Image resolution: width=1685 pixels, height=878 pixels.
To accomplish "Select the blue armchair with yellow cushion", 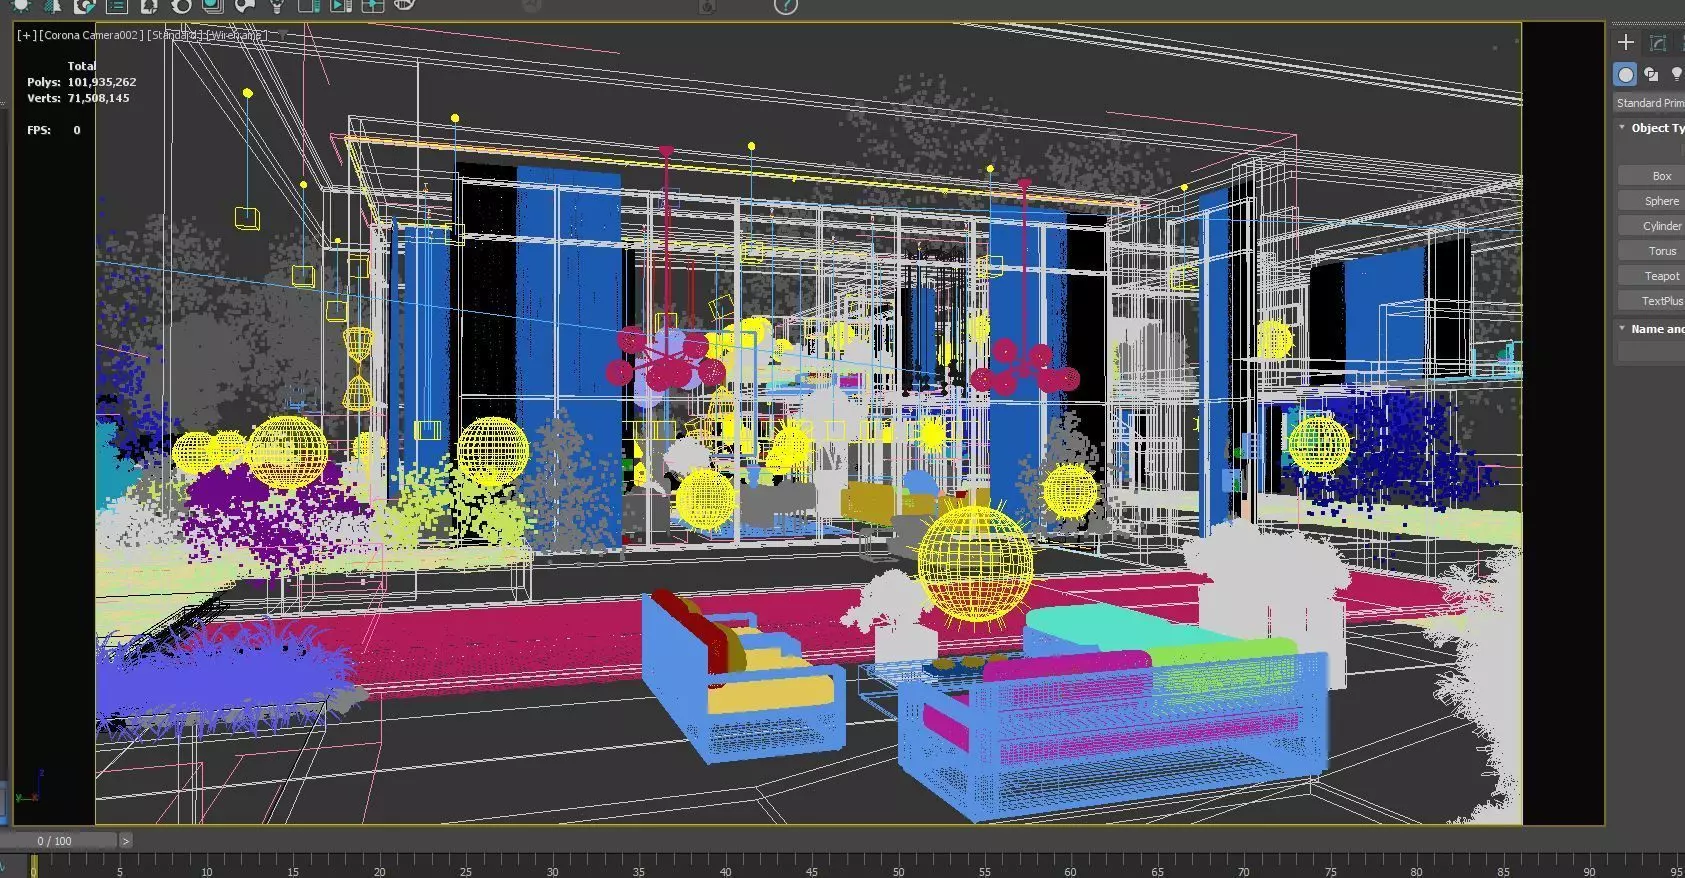I will (743, 676).
